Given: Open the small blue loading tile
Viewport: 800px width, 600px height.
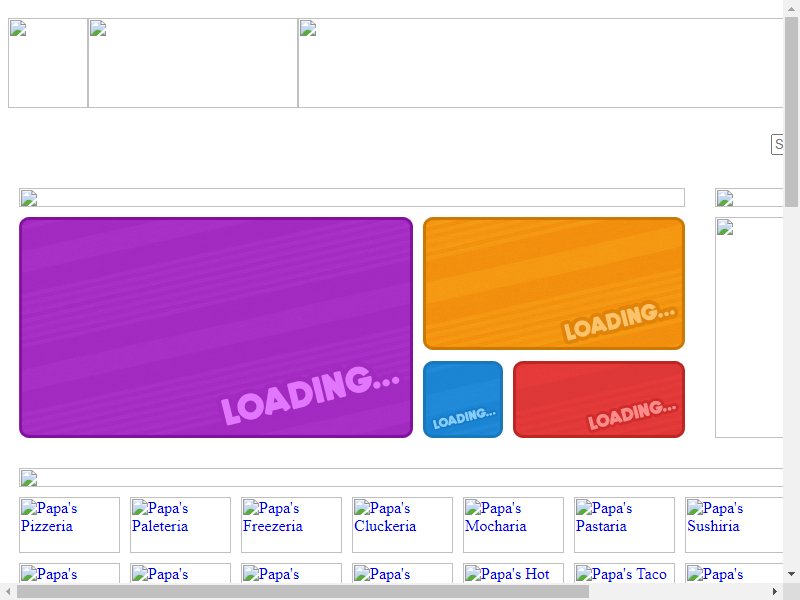Looking at the screenshot, I should [463, 399].
